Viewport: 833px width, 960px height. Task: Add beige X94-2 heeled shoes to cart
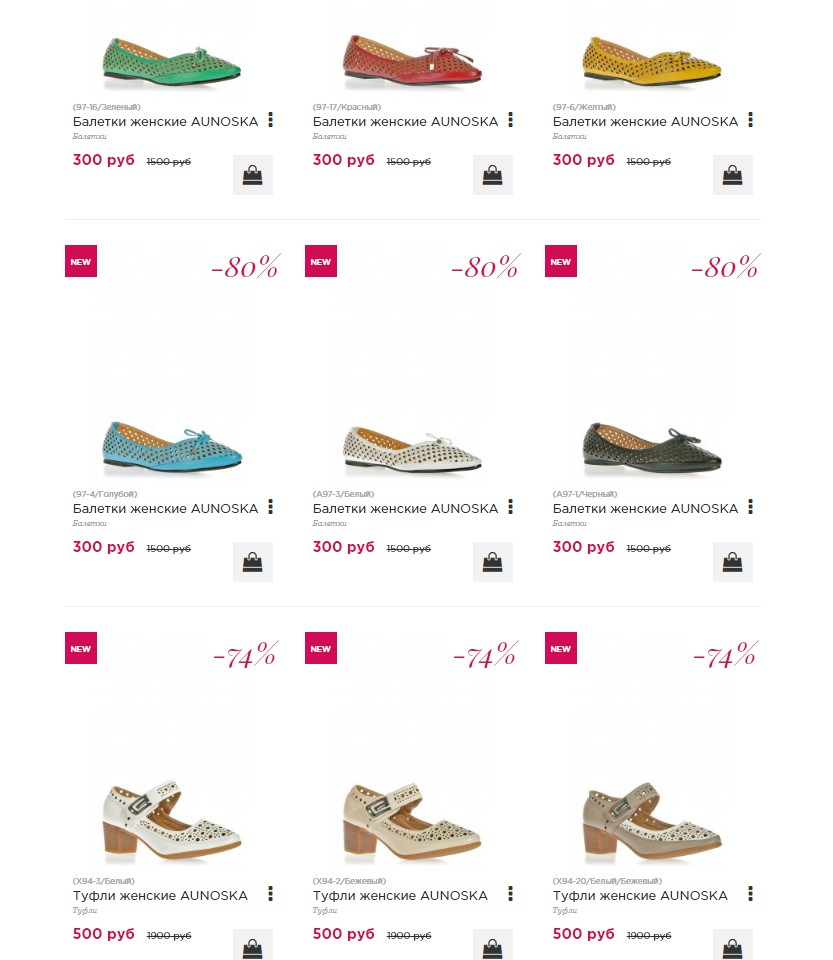(493, 945)
